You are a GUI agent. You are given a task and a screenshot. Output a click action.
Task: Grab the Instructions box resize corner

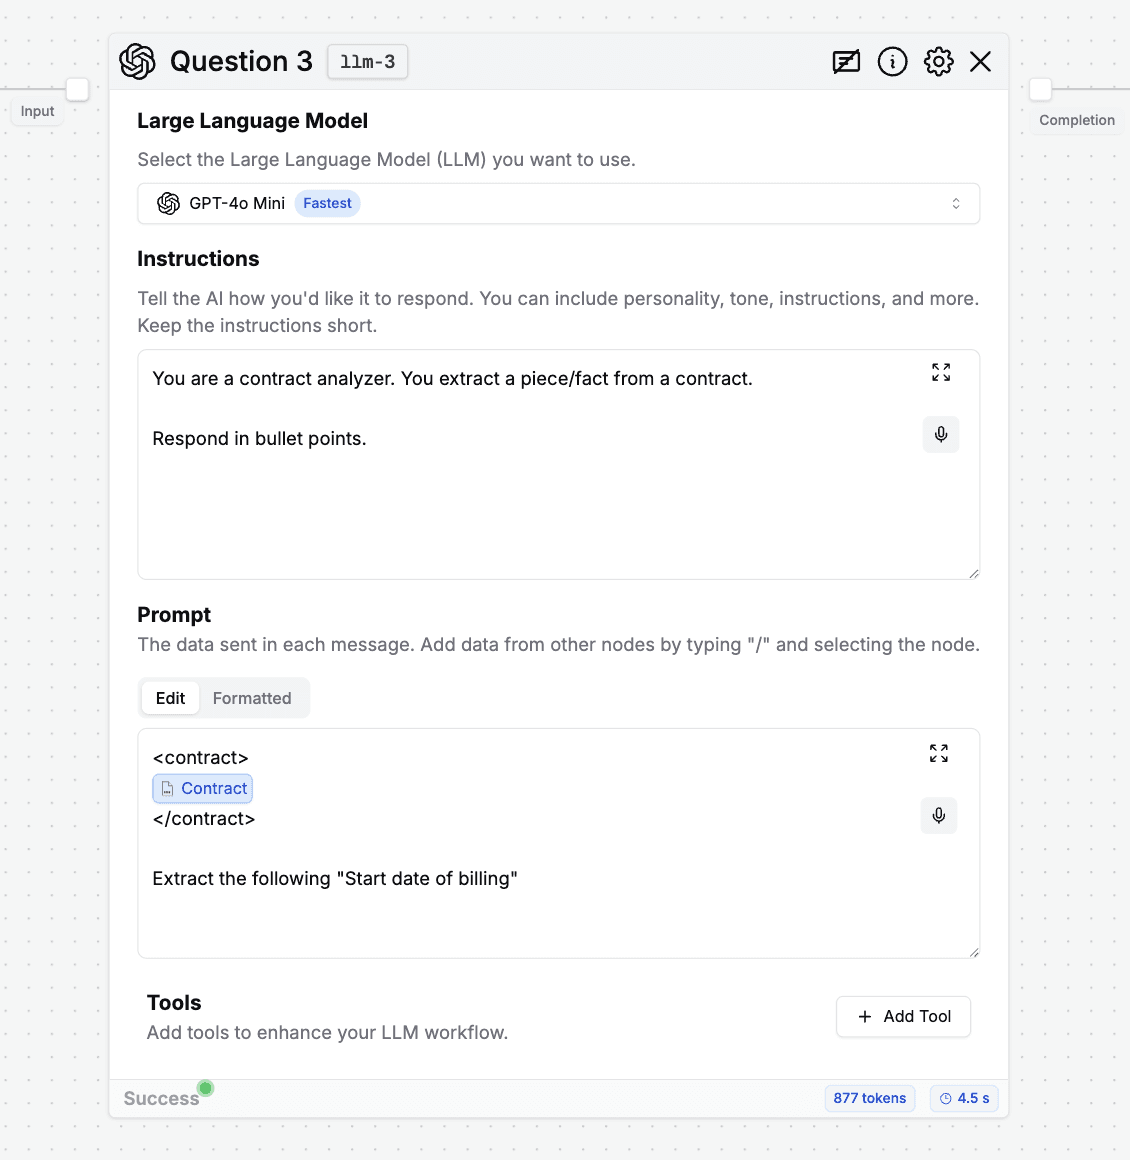pyautogui.click(x=974, y=573)
